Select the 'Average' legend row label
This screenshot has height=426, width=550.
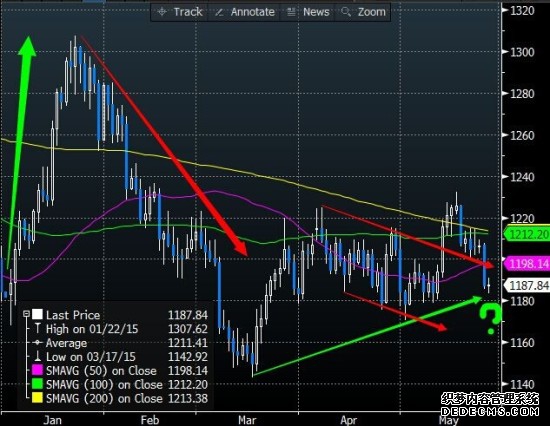66,343
